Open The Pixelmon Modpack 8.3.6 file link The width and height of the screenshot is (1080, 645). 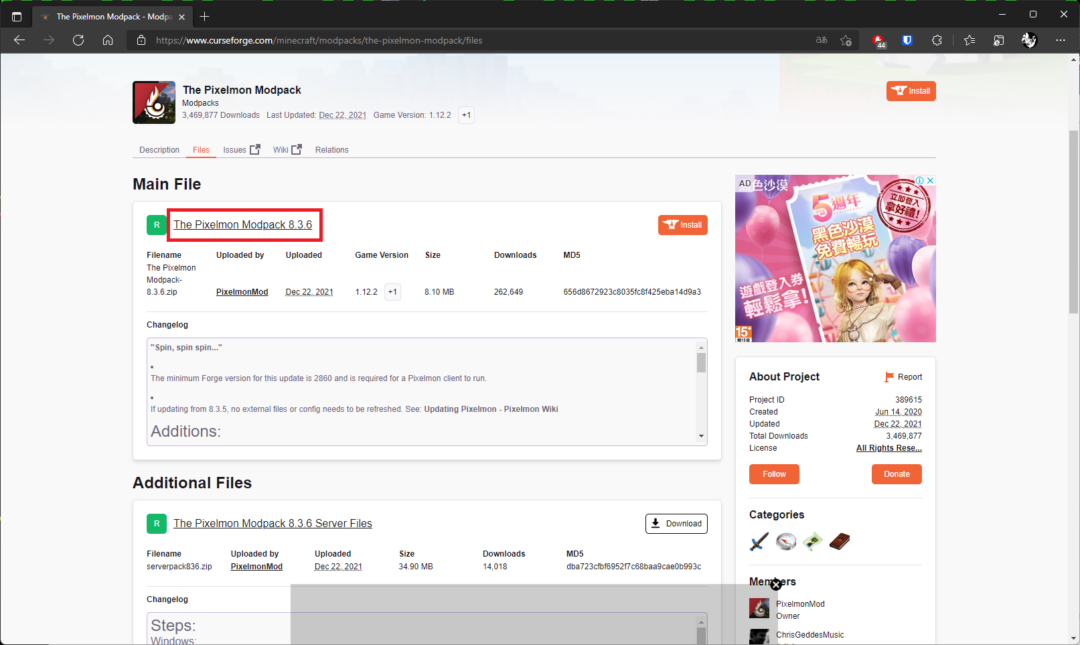242,225
